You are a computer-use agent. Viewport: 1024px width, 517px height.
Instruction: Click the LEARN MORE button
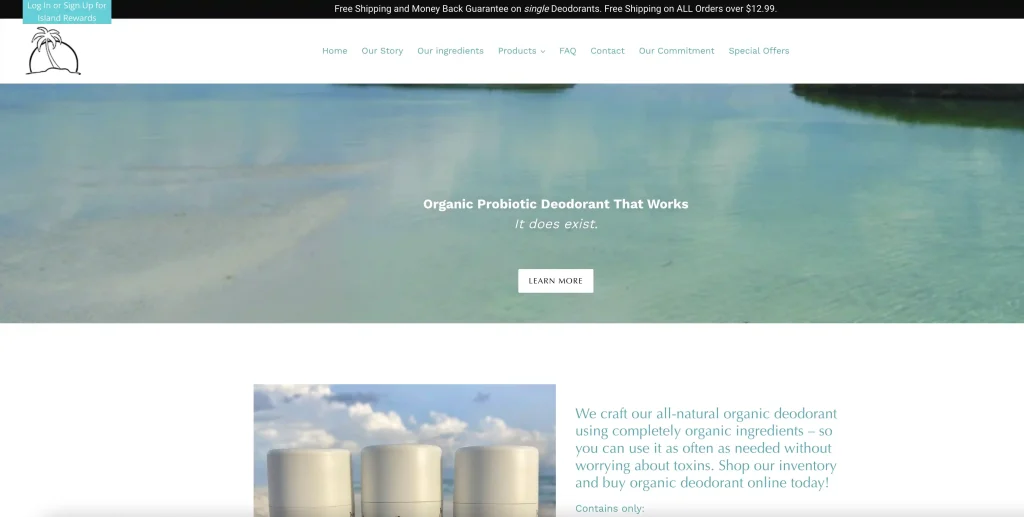pyautogui.click(x=556, y=281)
